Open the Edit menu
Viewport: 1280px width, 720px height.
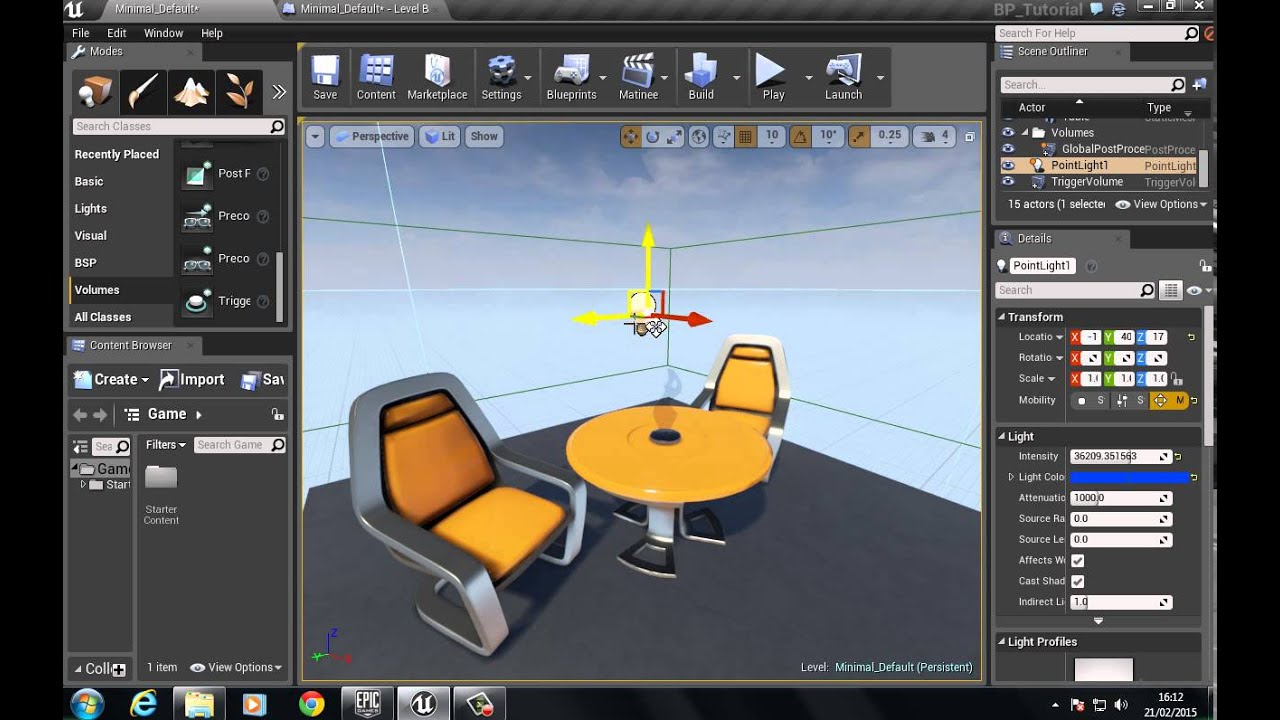click(117, 33)
